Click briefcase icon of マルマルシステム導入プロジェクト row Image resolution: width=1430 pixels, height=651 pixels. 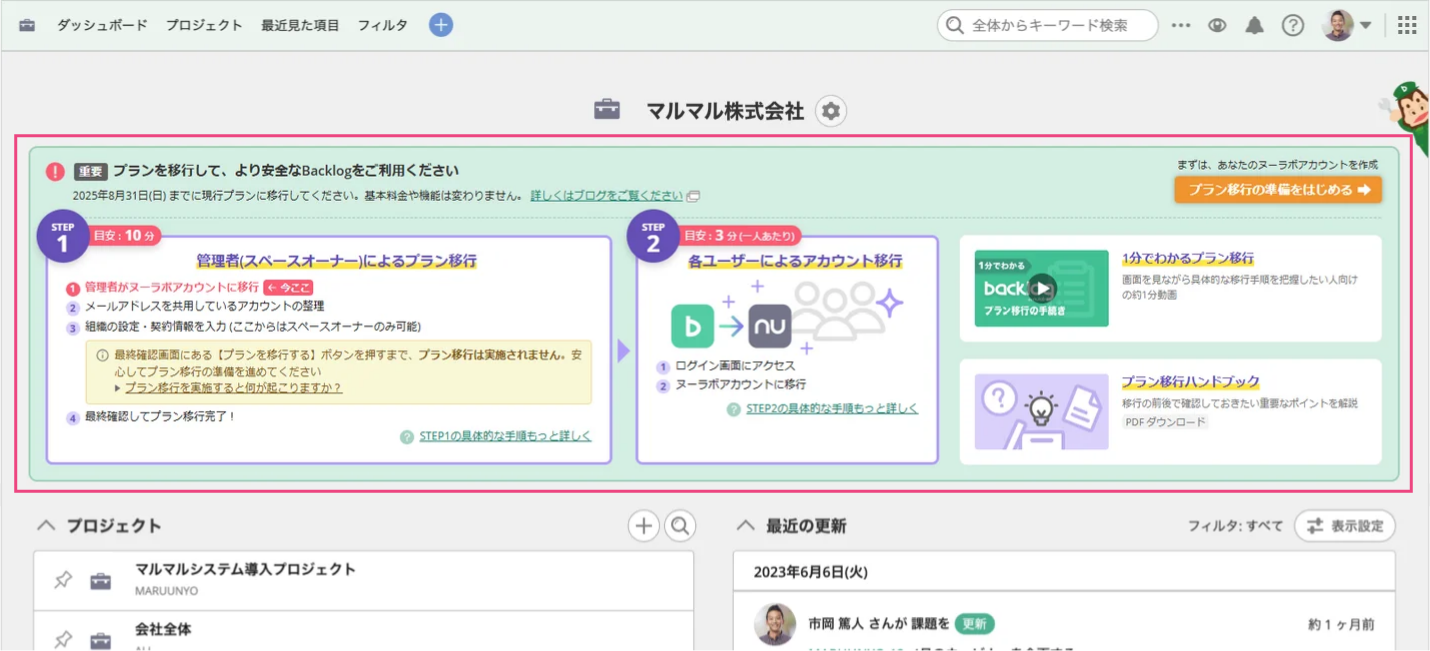coord(100,580)
